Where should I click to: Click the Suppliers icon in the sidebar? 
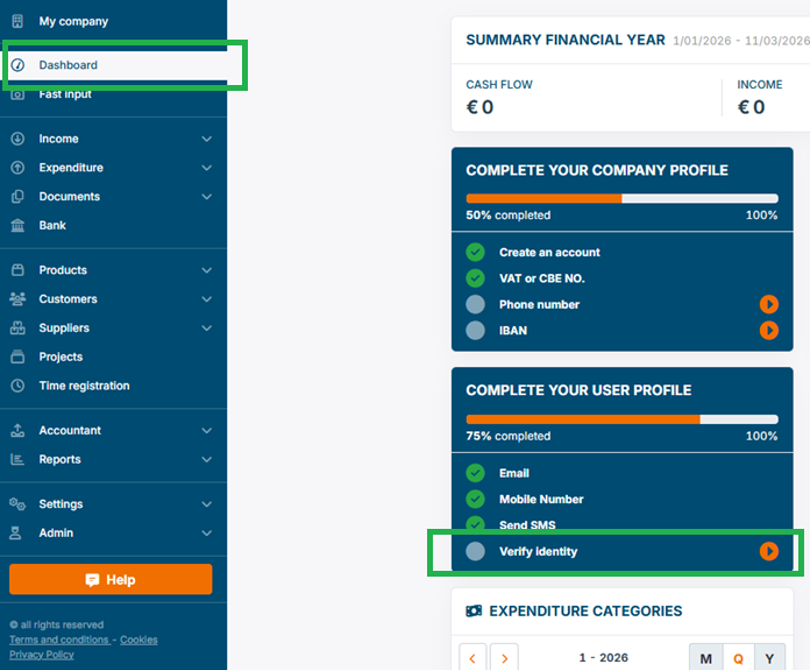(19, 327)
